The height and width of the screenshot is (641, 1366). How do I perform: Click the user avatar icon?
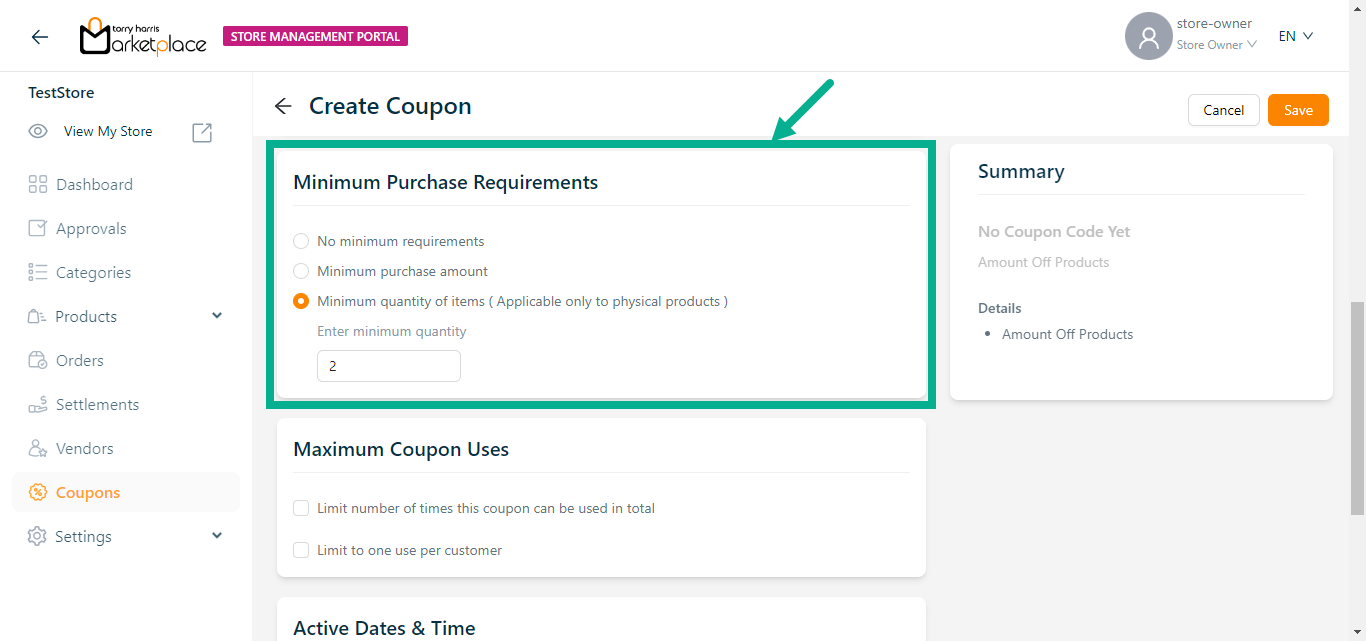(1148, 36)
